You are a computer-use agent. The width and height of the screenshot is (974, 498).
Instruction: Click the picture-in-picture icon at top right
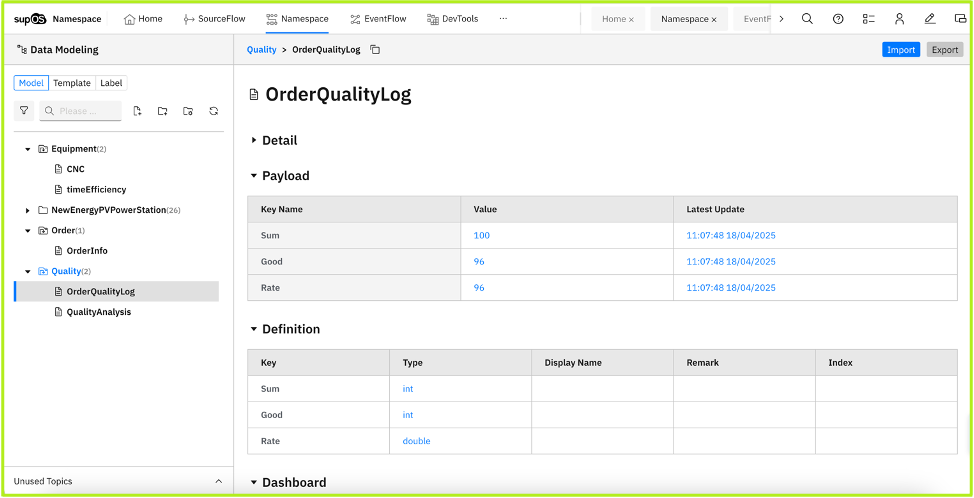(960, 19)
